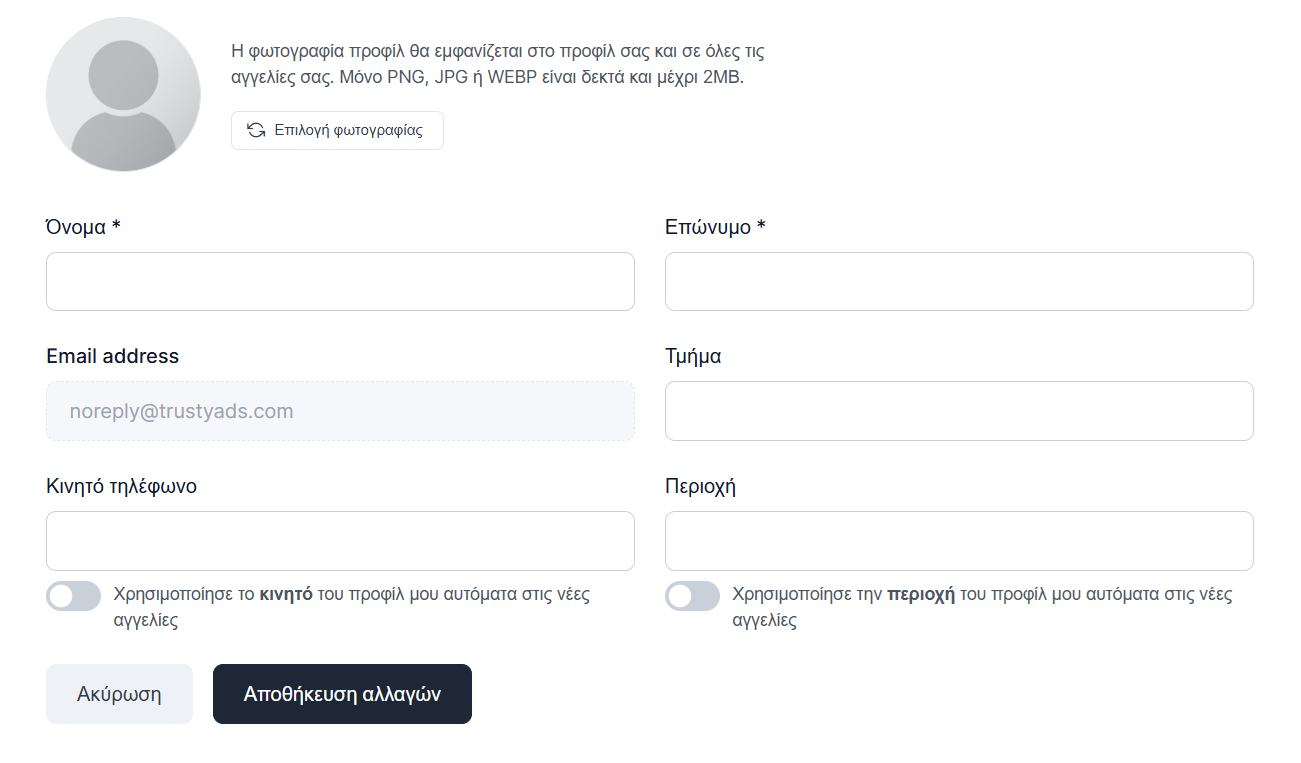The image size is (1301, 763).
Task: Click the Επώνυμο * label
Action: (715, 227)
